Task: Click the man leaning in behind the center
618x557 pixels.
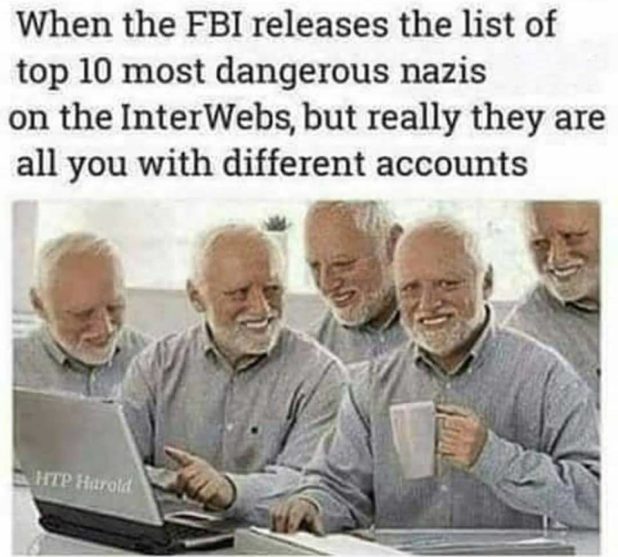Action: (347, 268)
